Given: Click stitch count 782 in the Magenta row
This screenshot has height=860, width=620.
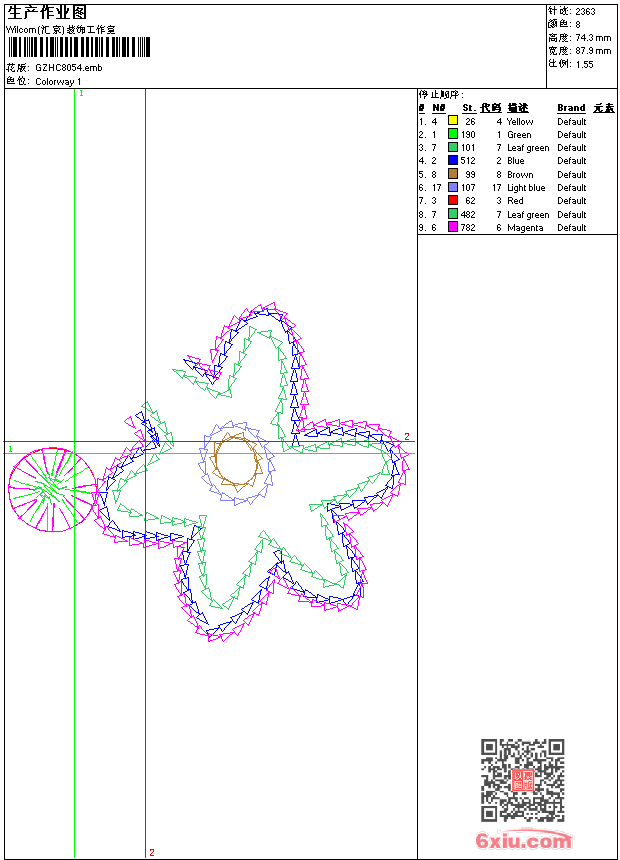Looking at the screenshot, I should coord(468,228).
